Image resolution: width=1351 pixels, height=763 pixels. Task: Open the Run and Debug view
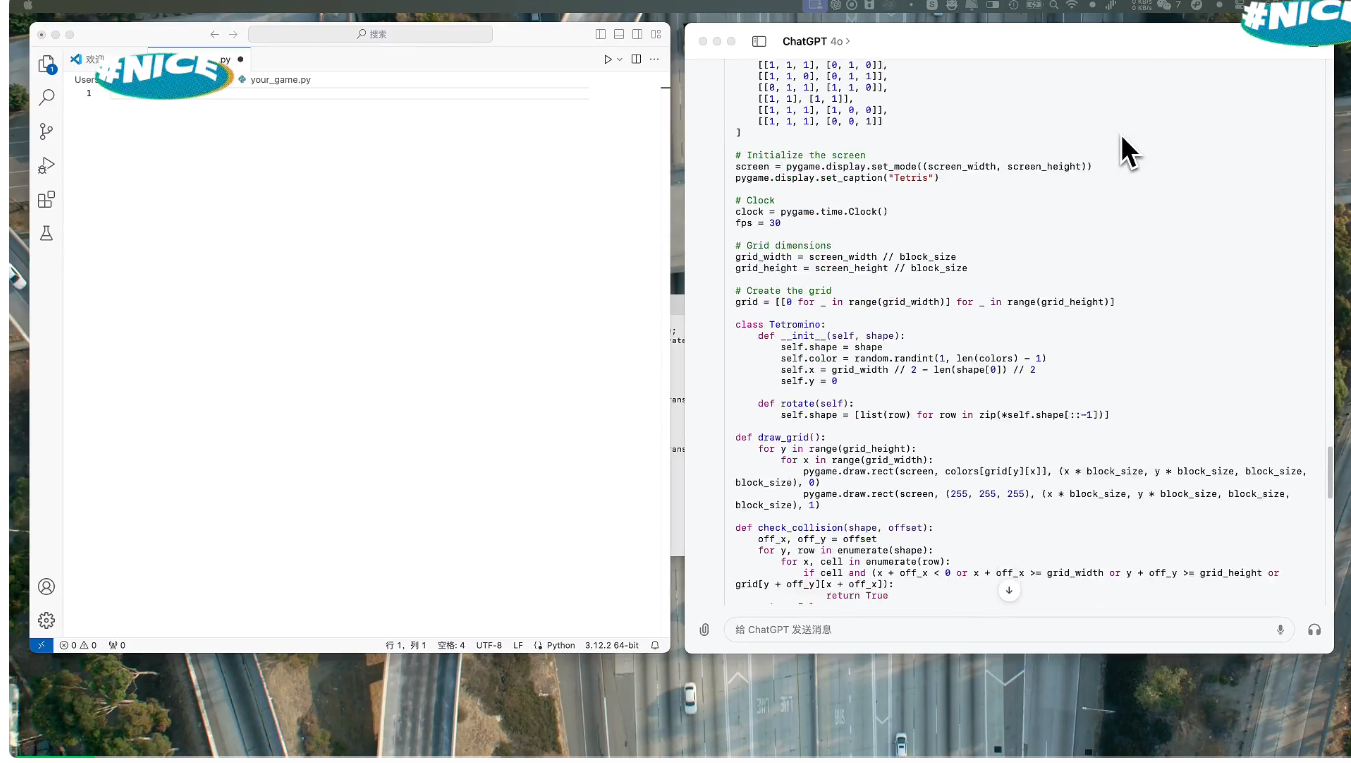pyautogui.click(x=46, y=166)
